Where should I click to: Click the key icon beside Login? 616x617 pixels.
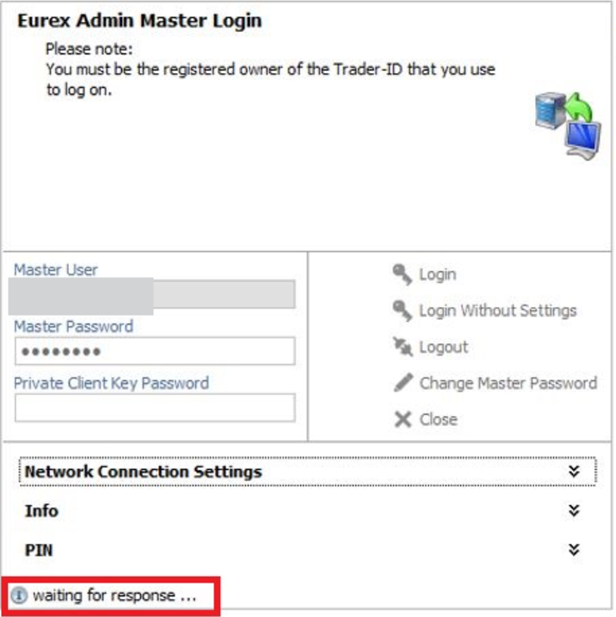(402, 274)
